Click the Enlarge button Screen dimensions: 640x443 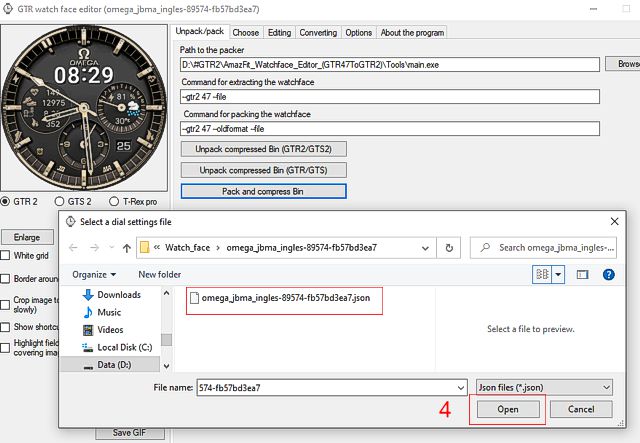pos(27,237)
